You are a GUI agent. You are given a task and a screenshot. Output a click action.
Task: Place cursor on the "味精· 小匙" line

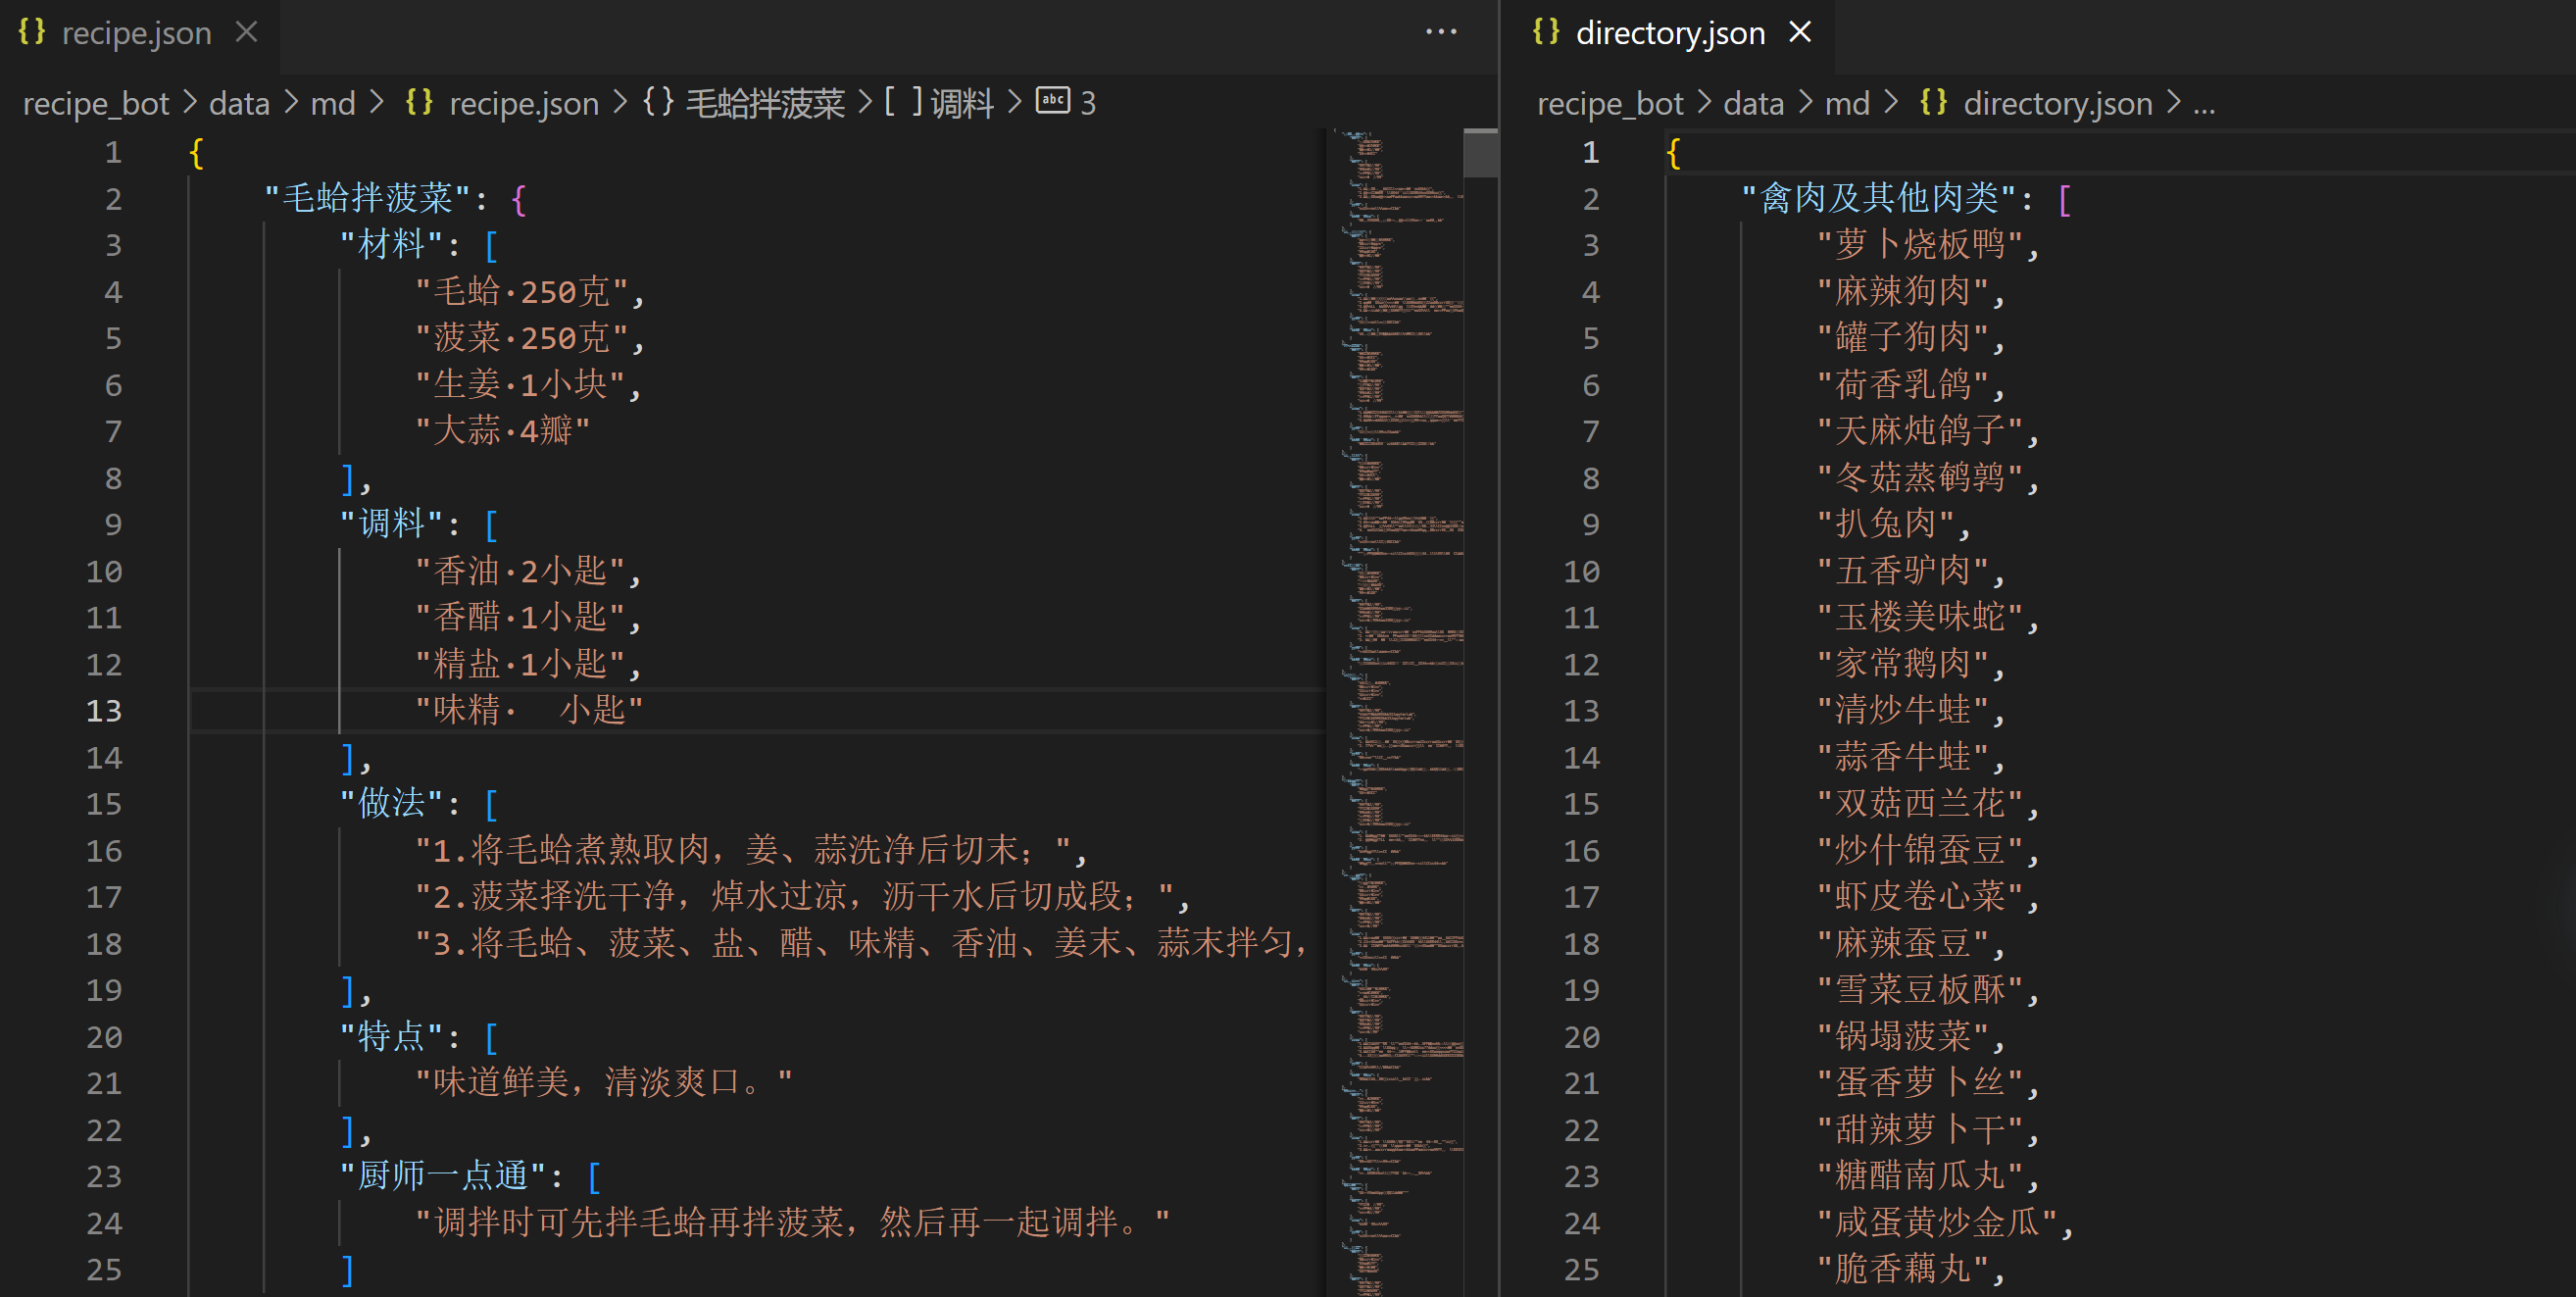(529, 710)
